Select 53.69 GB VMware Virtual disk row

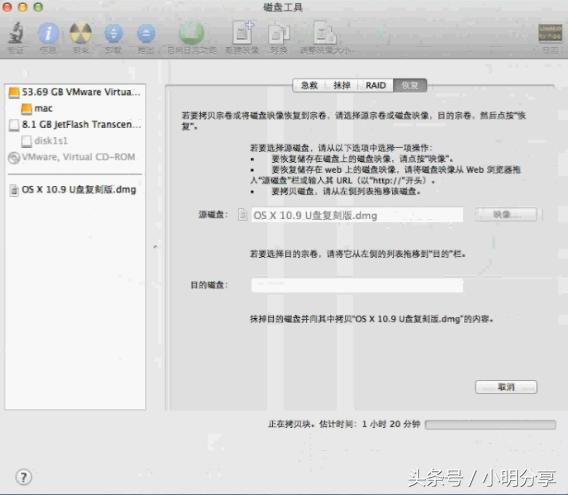pyautogui.click(x=75, y=92)
